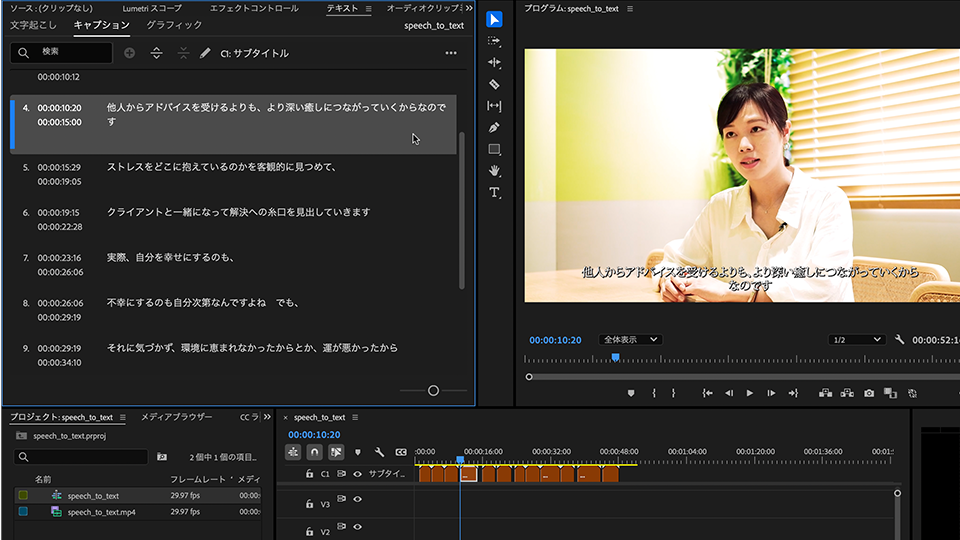Viewport: 960px width, 540px height.
Task: Toggle nest sequence insert mode
Action: click(293, 452)
